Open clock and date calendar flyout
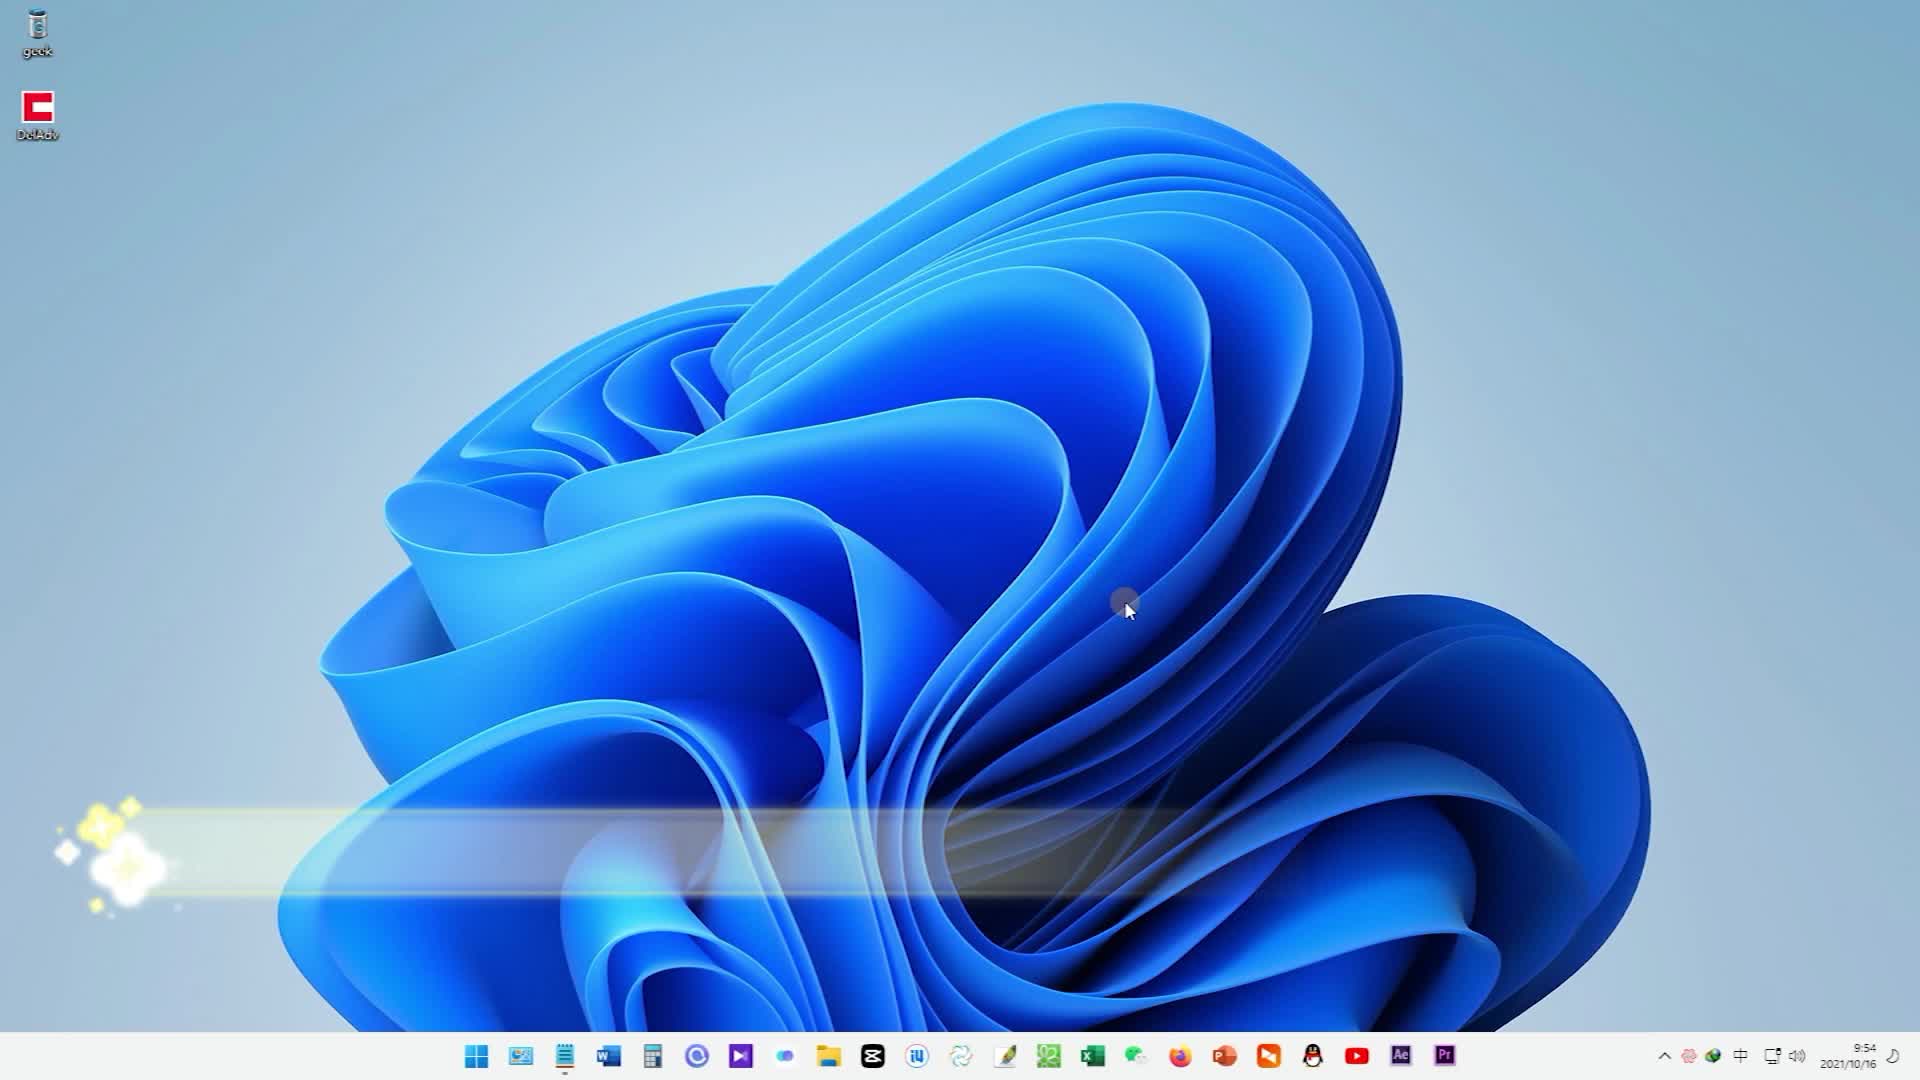Screen dimensions: 1920x1080 [1848, 1056]
